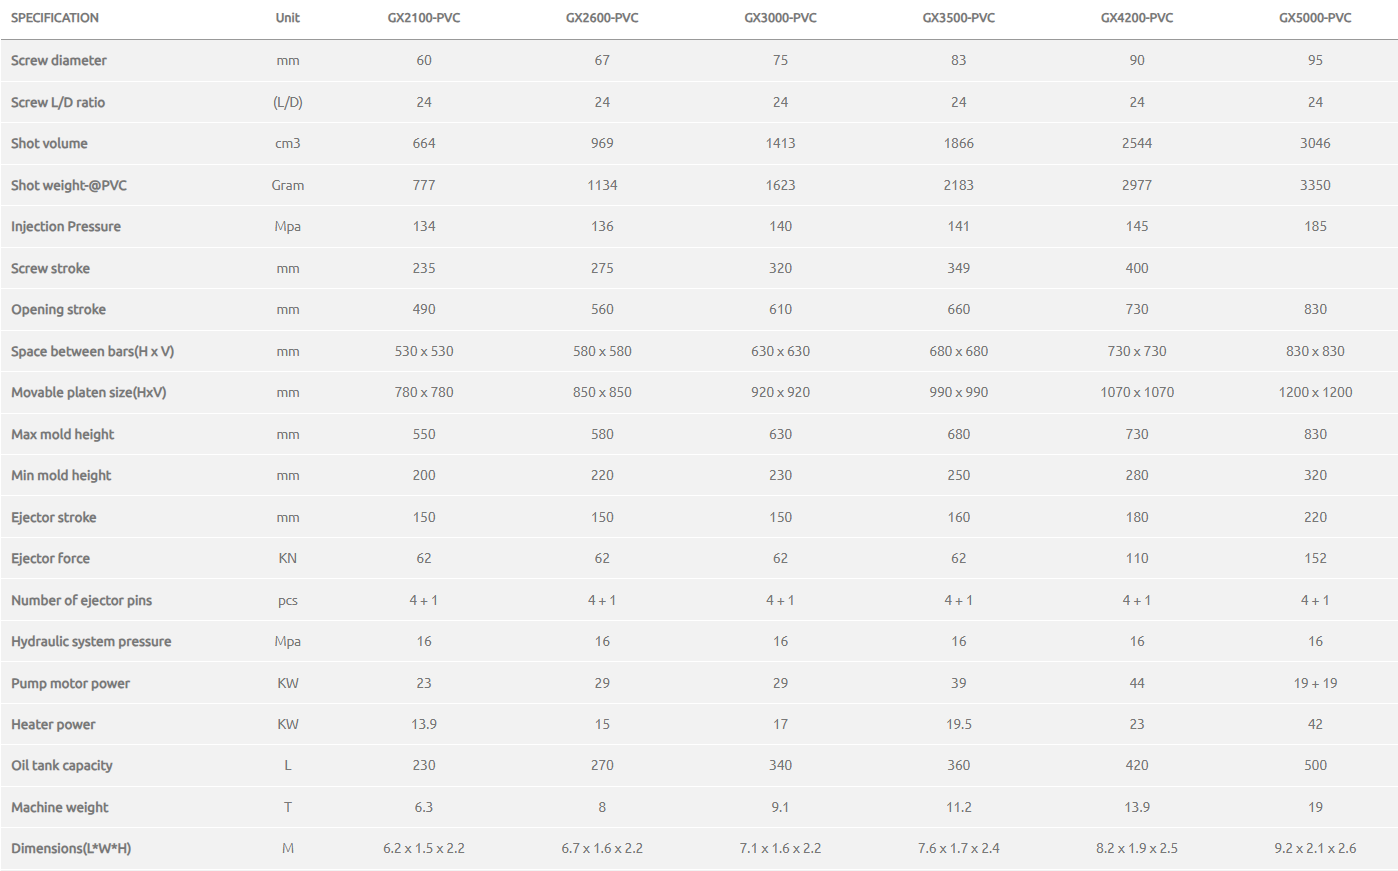Click the GX2100-PVC column header
The width and height of the screenshot is (1398, 871).
point(424,18)
